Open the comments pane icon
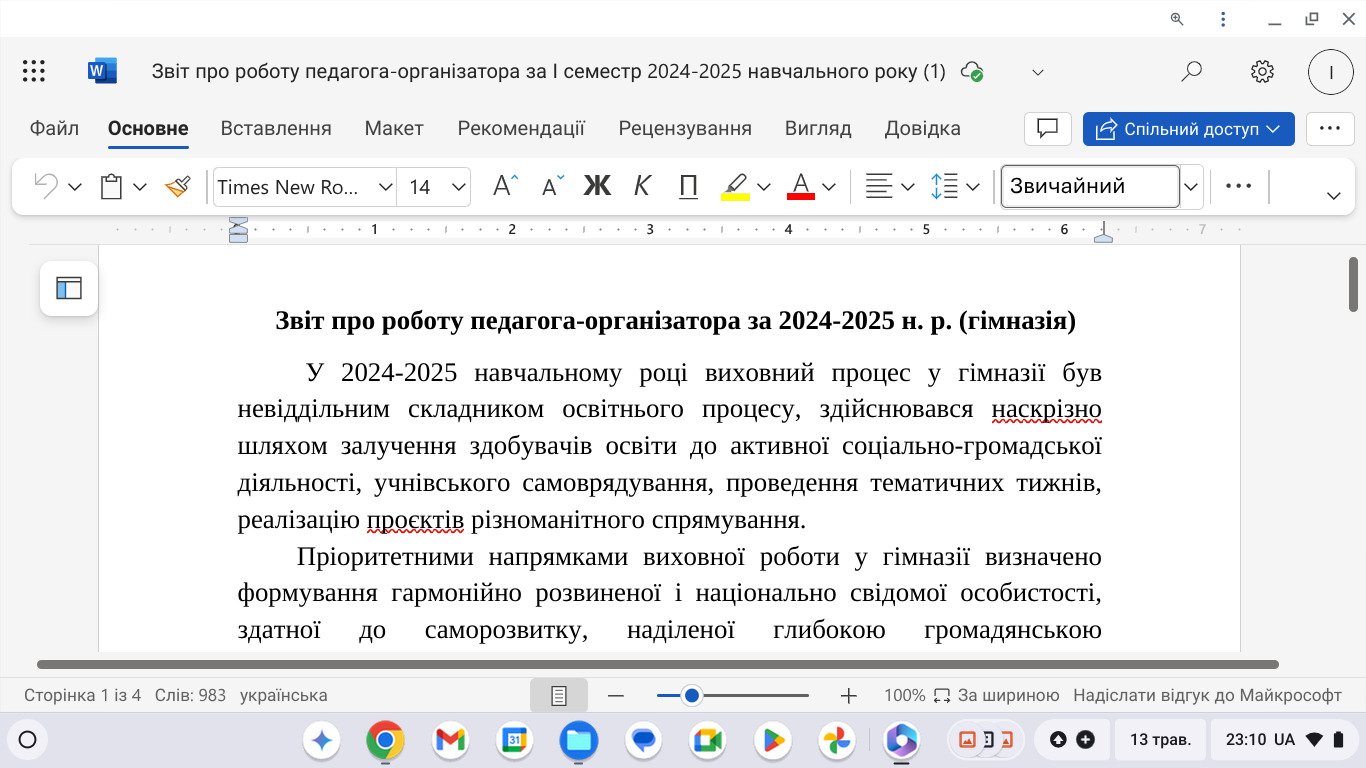The width and height of the screenshot is (1366, 768). 1048,129
